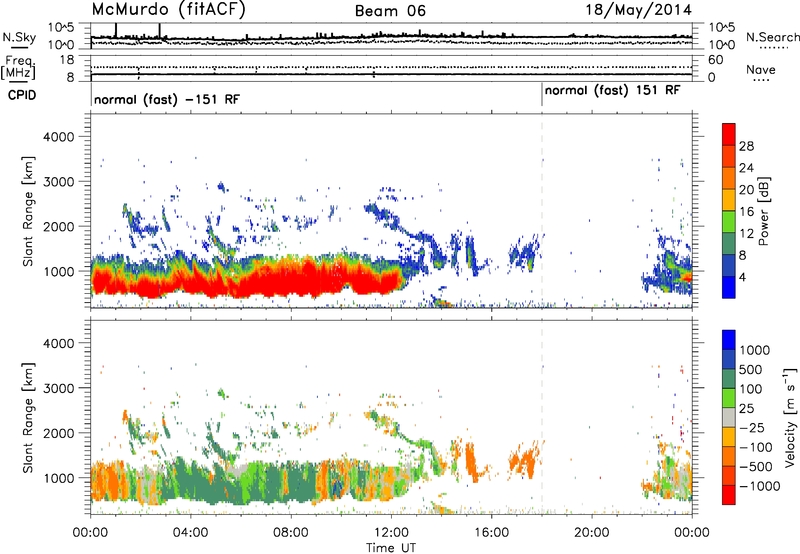This screenshot has width=800, height=554.
Task: Click the "-1000" label on Velocity color bar
Action: coord(760,486)
